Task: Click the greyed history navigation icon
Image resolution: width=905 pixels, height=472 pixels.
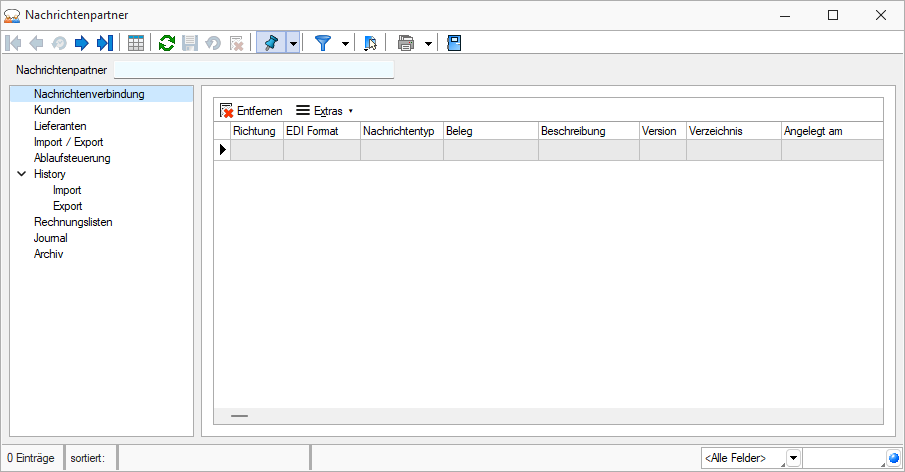Action: 59,43
